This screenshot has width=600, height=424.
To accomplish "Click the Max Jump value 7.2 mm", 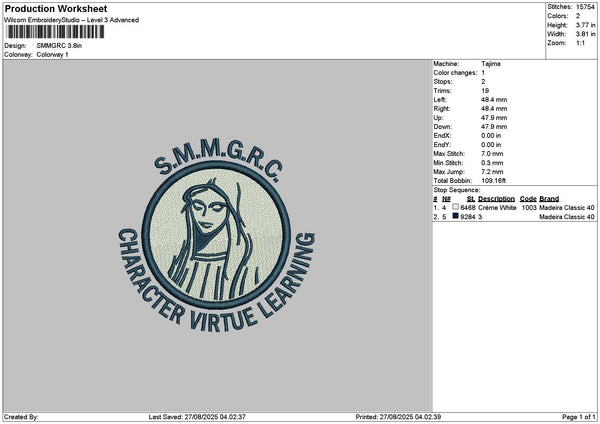I will (x=492, y=172).
